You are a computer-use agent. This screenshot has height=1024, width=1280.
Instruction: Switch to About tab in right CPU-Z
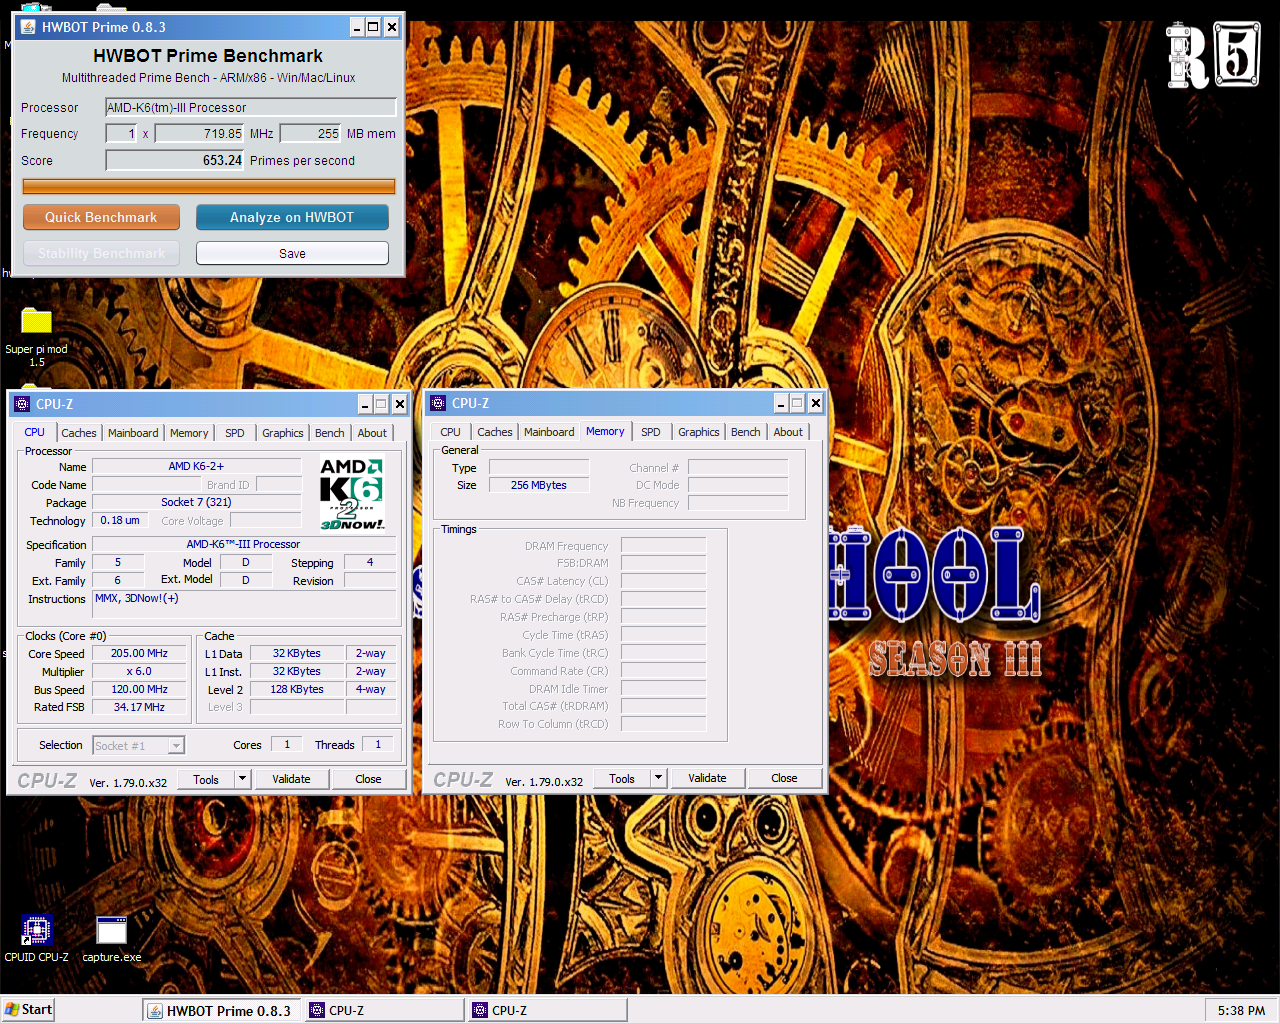[788, 432]
